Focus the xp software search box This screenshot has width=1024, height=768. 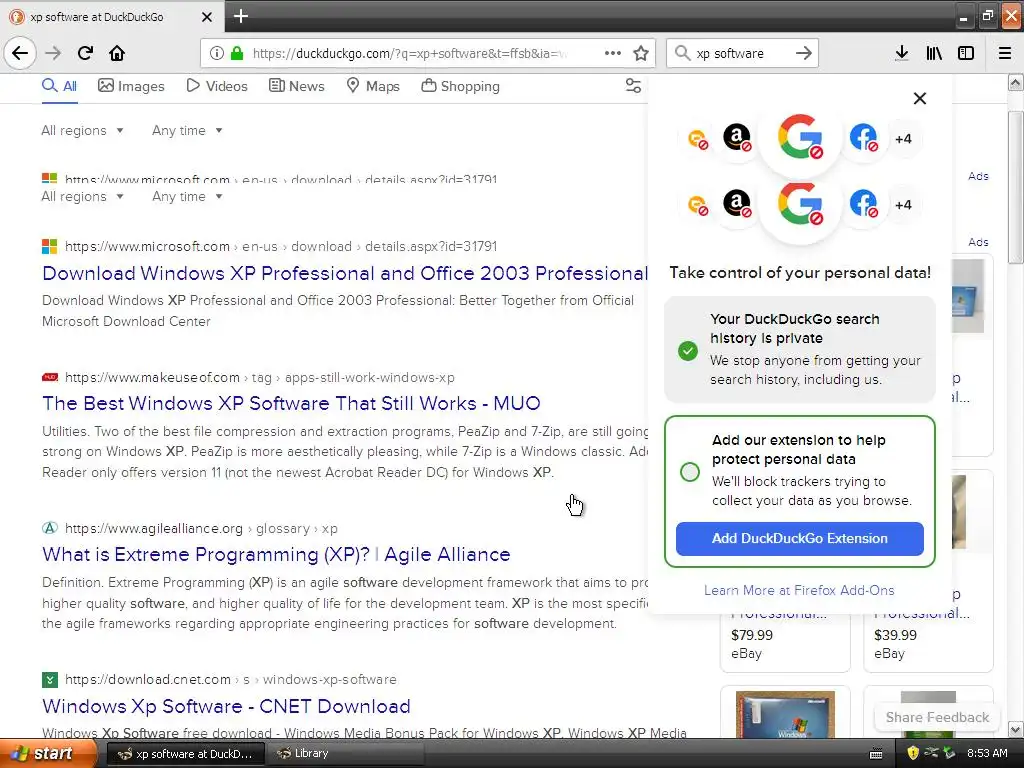(743, 53)
